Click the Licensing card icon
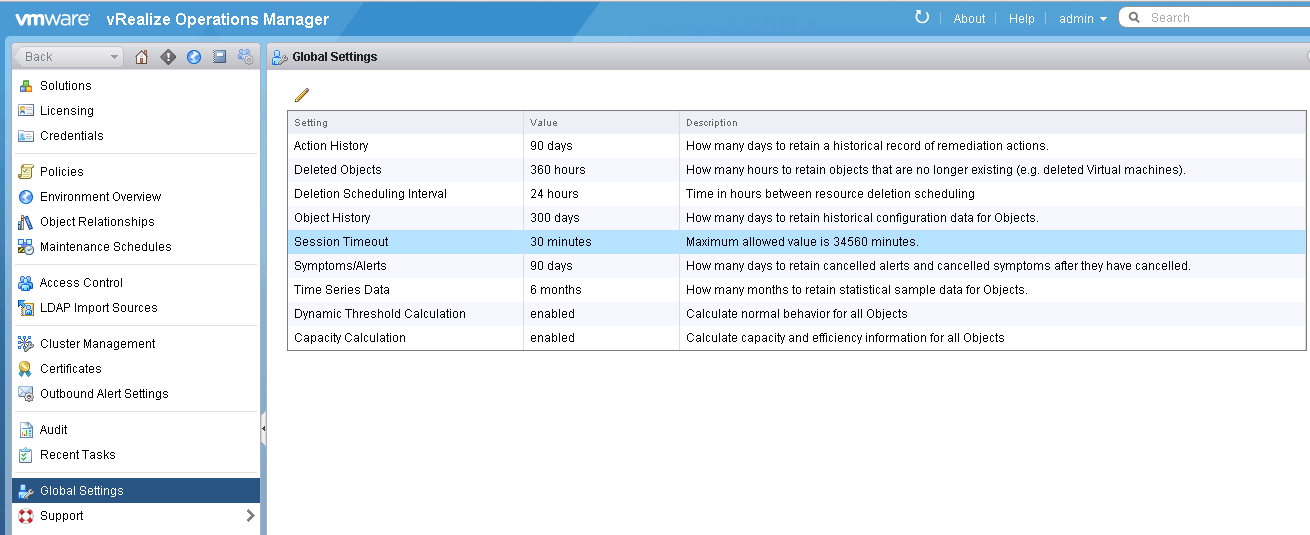This screenshot has height=535, width=1310. (26, 111)
